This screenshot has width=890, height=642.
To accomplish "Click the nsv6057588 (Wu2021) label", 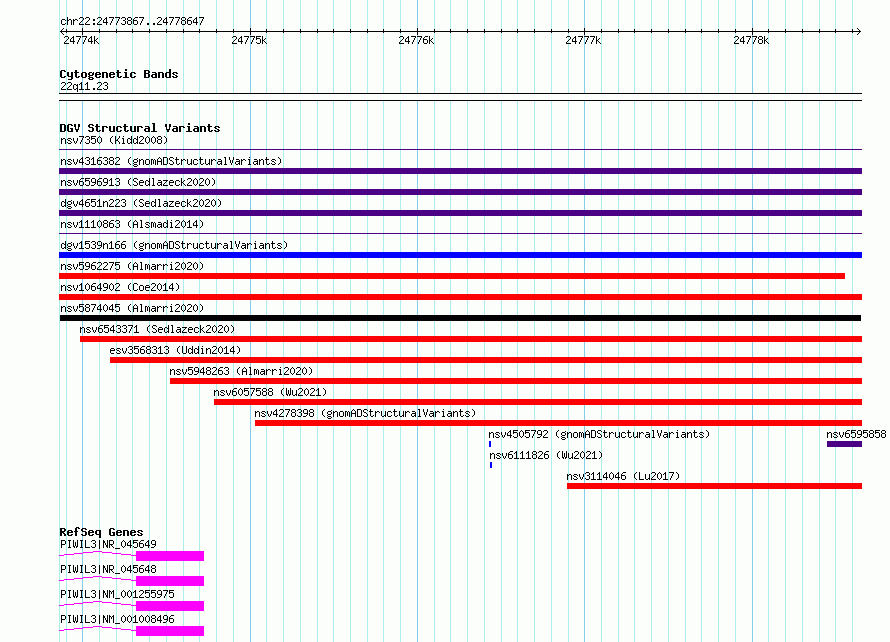I will 270,392.
